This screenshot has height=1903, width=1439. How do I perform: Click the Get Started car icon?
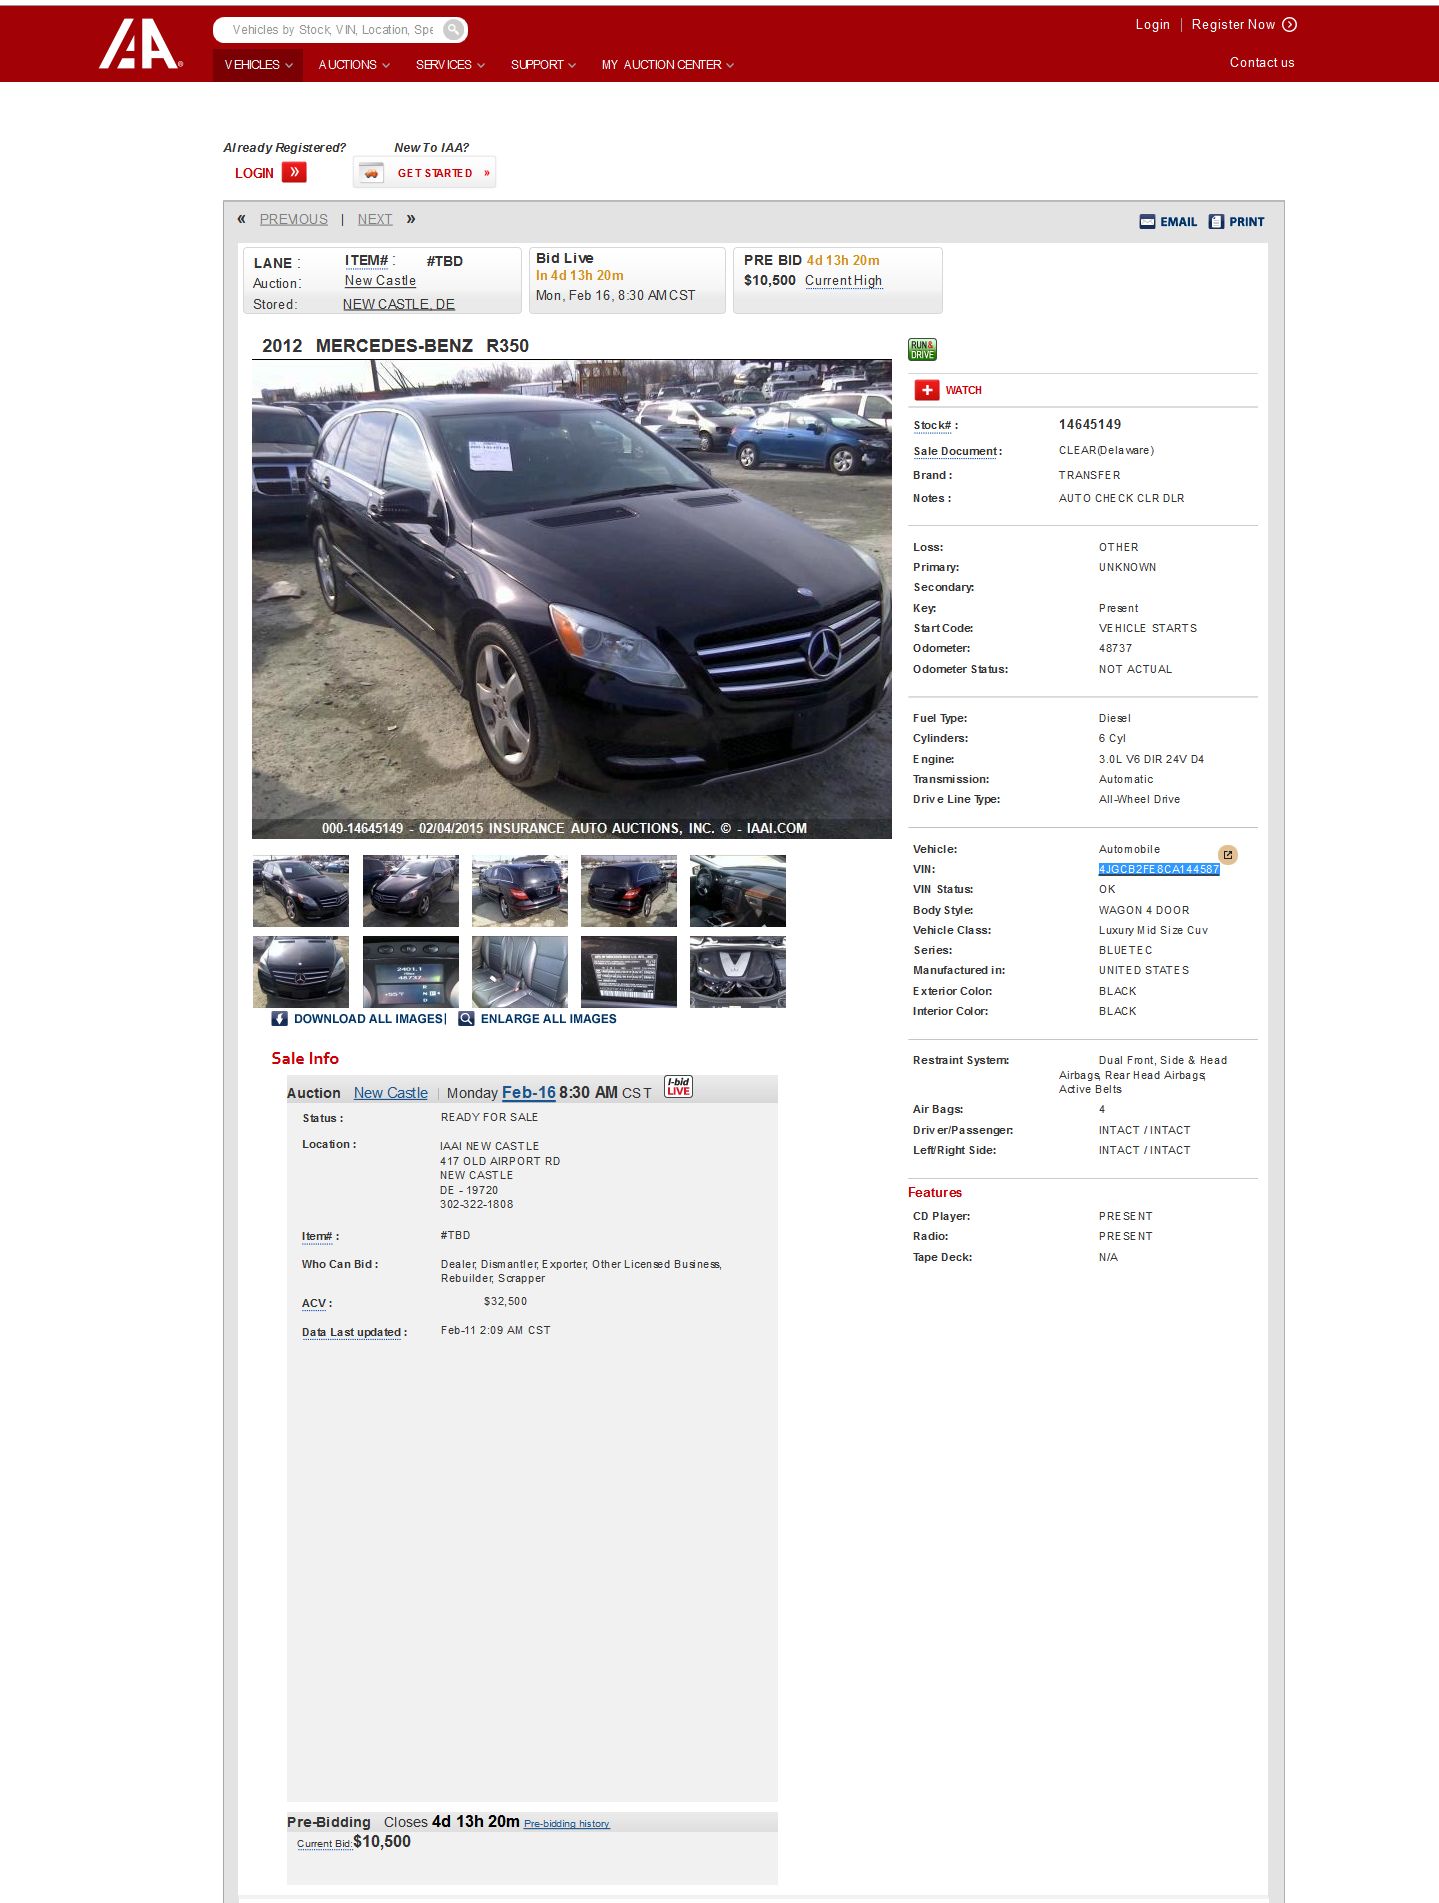tap(372, 173)
